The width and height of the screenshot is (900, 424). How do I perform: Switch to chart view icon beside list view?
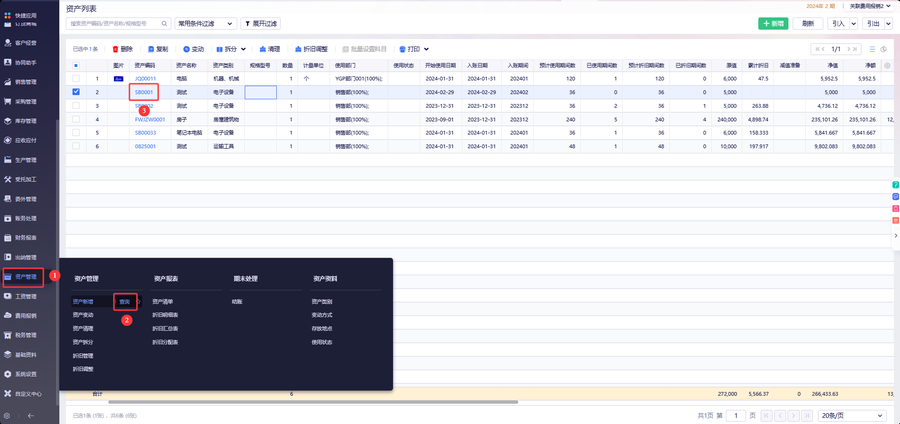pos(883,49)
